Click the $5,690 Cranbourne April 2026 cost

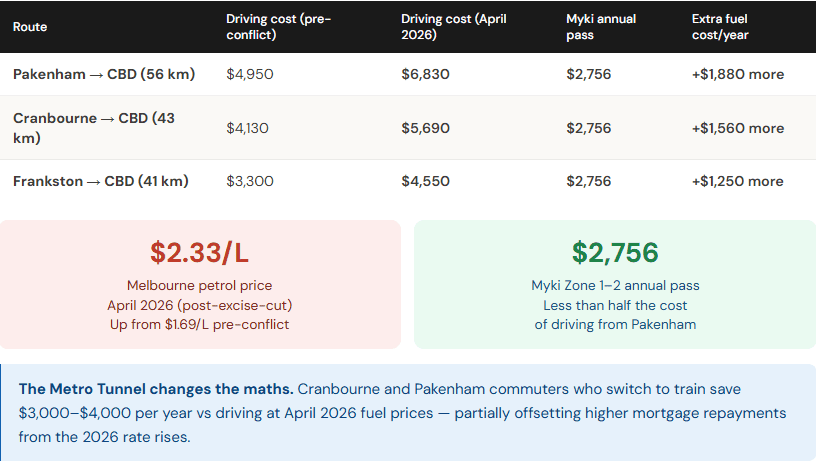point(425,128)
